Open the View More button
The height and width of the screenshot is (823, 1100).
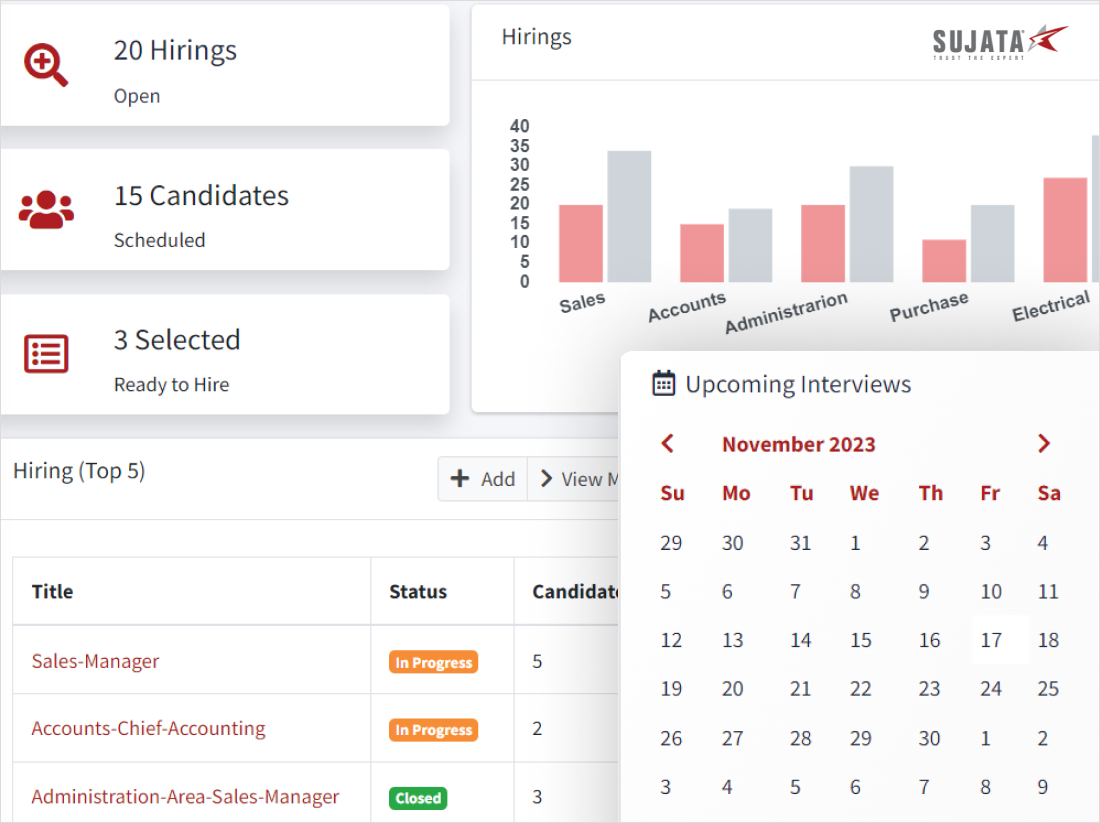click(x=576, y=479)
